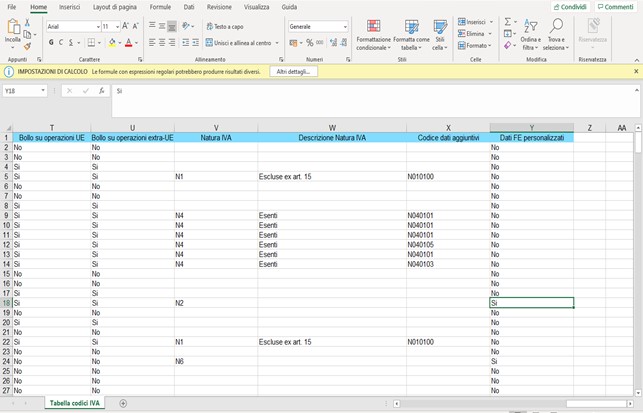
Task: Click the Name Box showing Y18
Action: coord(25,91)
